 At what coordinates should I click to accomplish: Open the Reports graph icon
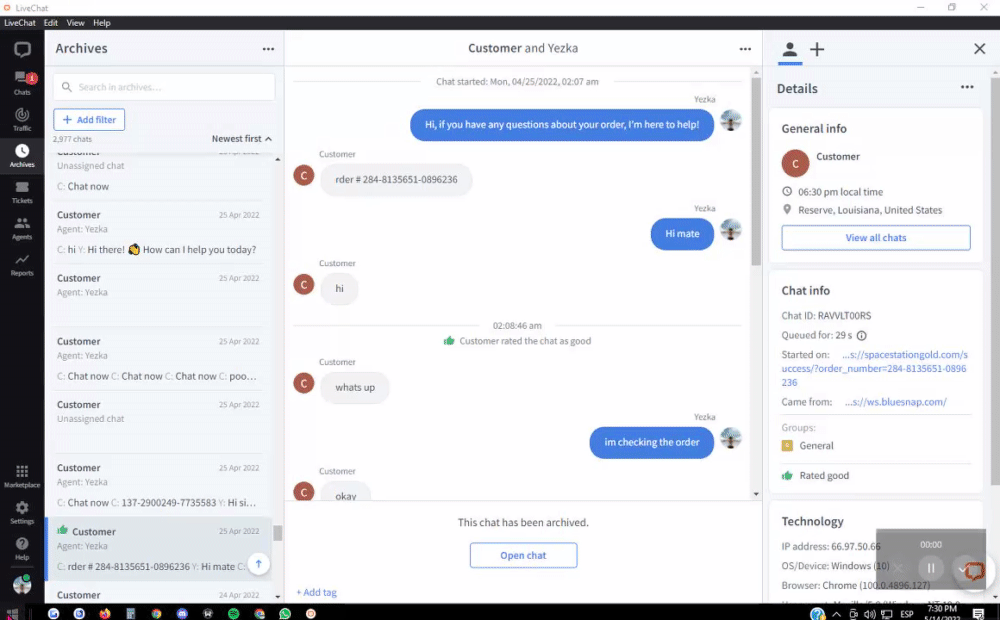tap(22, 260)
